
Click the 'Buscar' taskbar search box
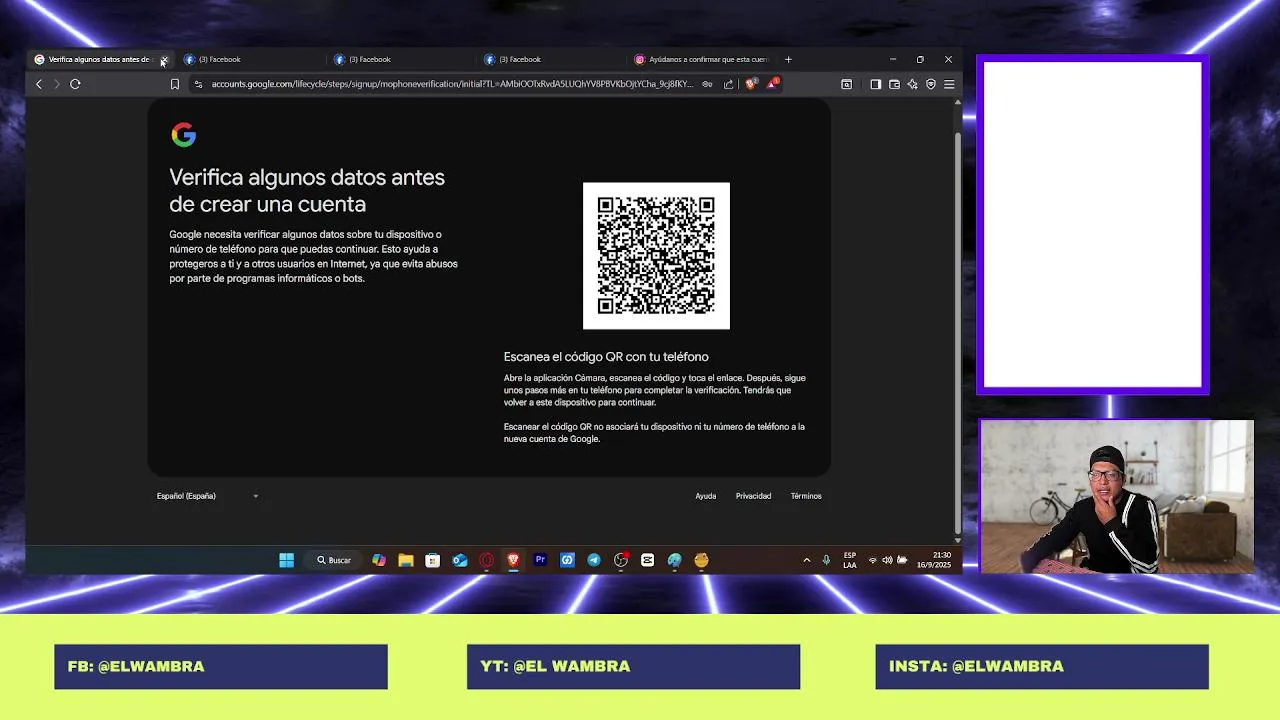point(334,560)
